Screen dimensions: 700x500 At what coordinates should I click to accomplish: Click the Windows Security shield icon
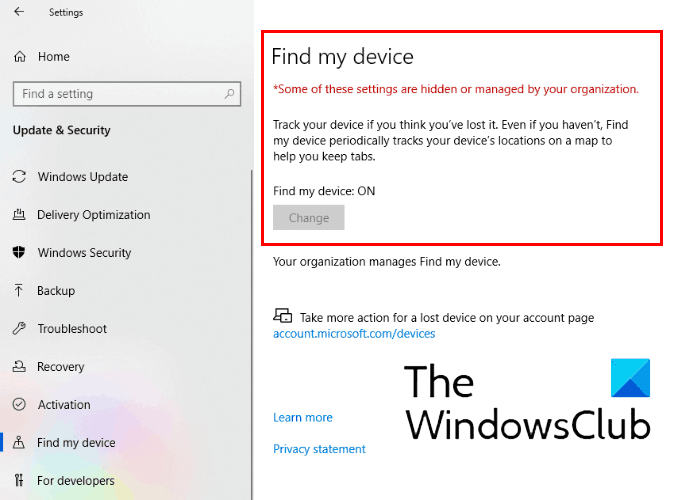point(19,253)
